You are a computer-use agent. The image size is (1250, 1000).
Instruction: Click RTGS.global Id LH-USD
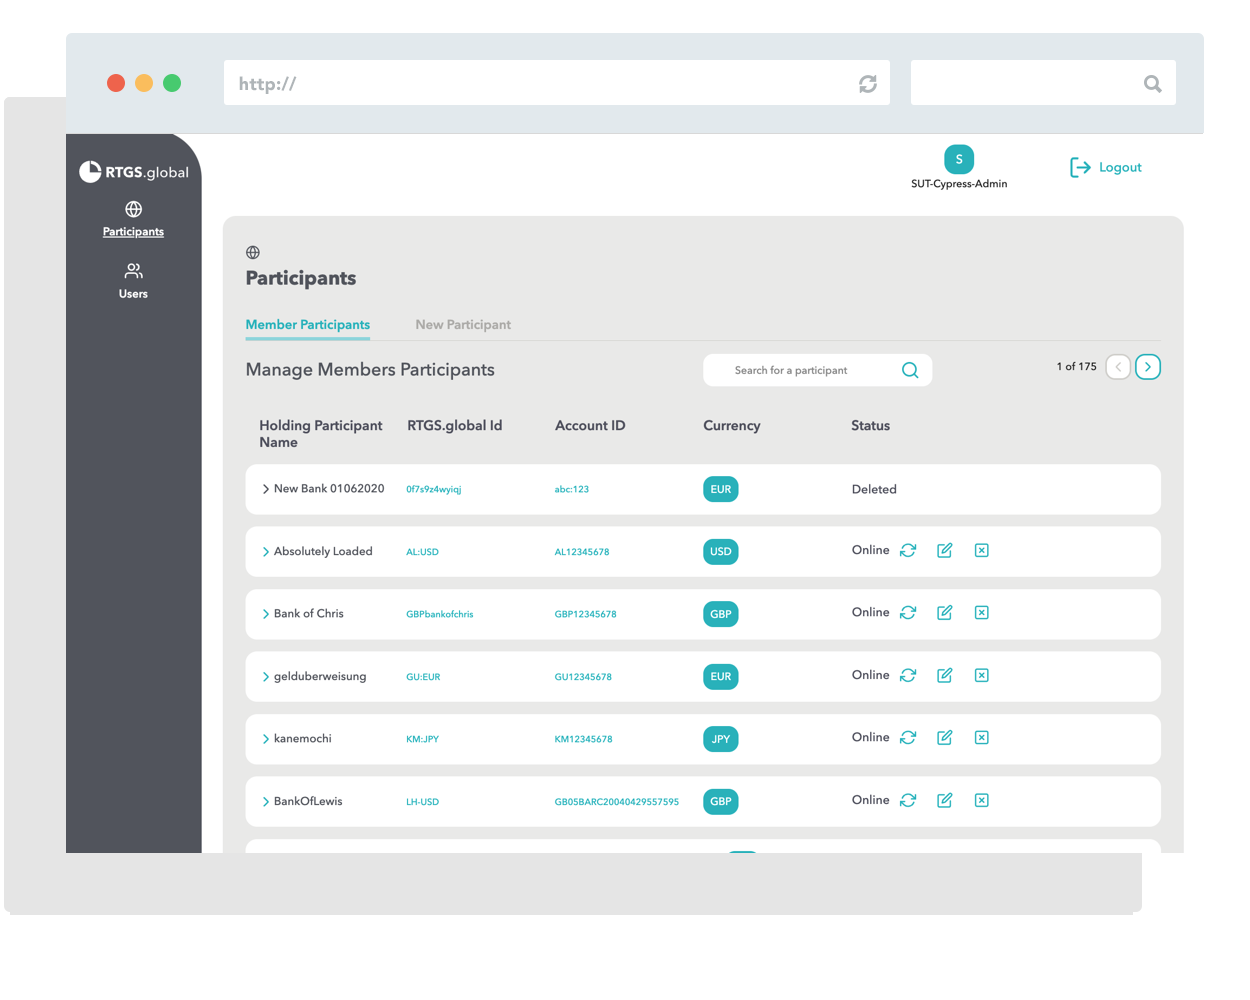pyautogui.click(x=422, y=802)
